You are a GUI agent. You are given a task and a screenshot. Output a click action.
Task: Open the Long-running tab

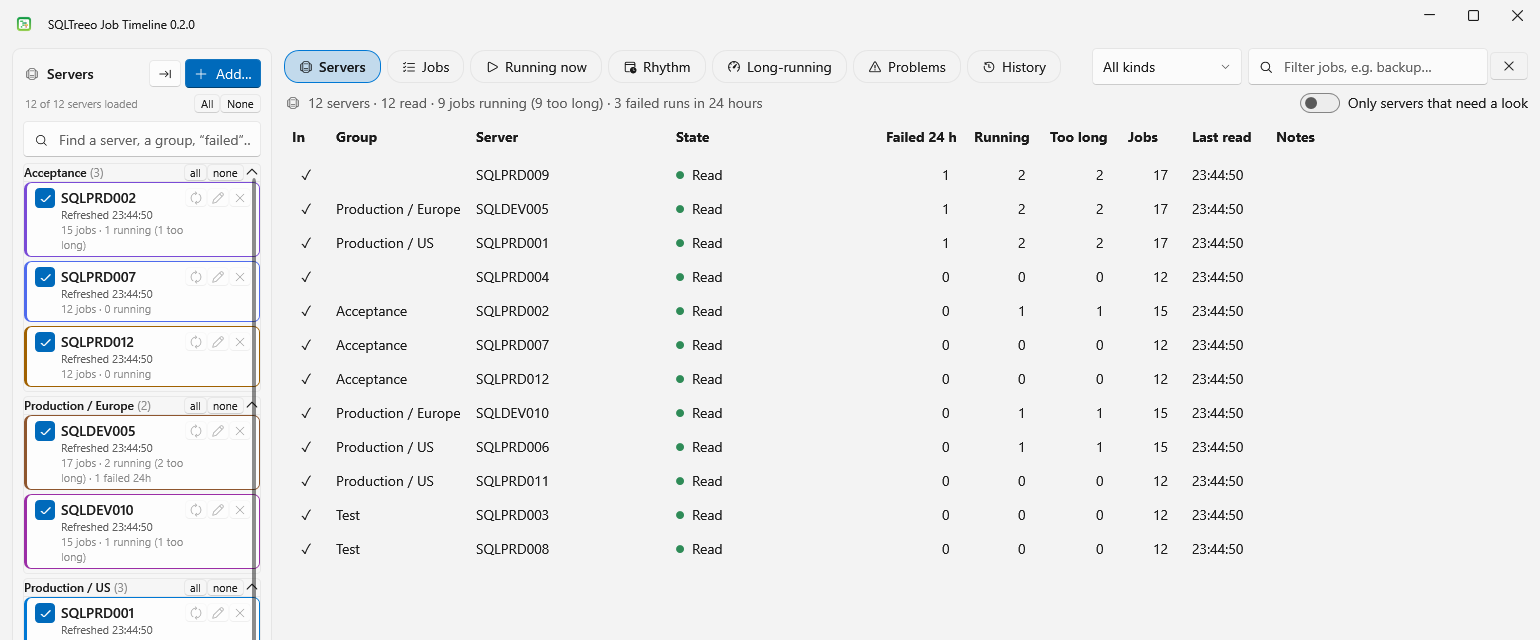tap(779, 67)
